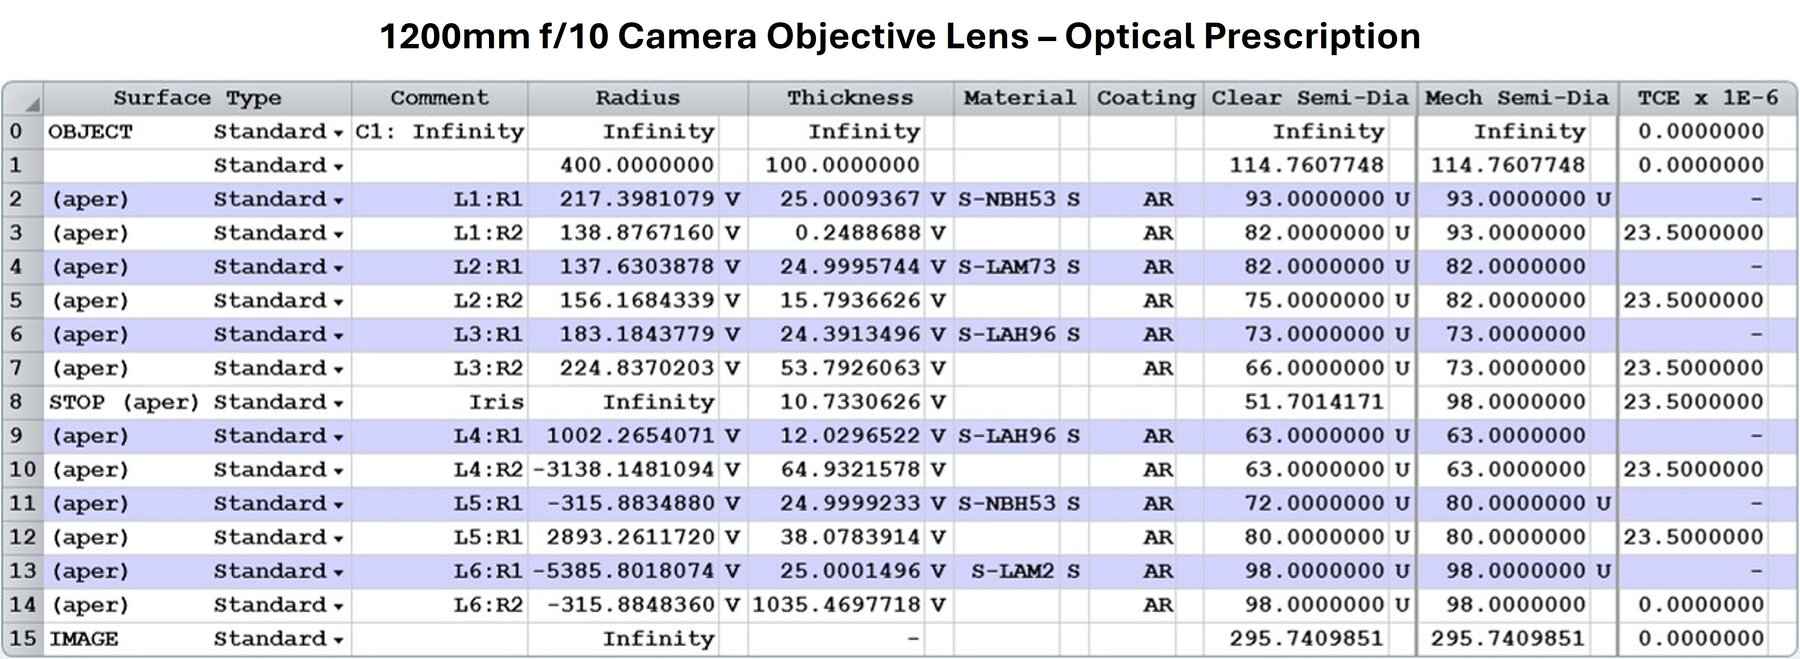Expand the Surface Type dropdown on STOP surface 8

click(339, 404)
